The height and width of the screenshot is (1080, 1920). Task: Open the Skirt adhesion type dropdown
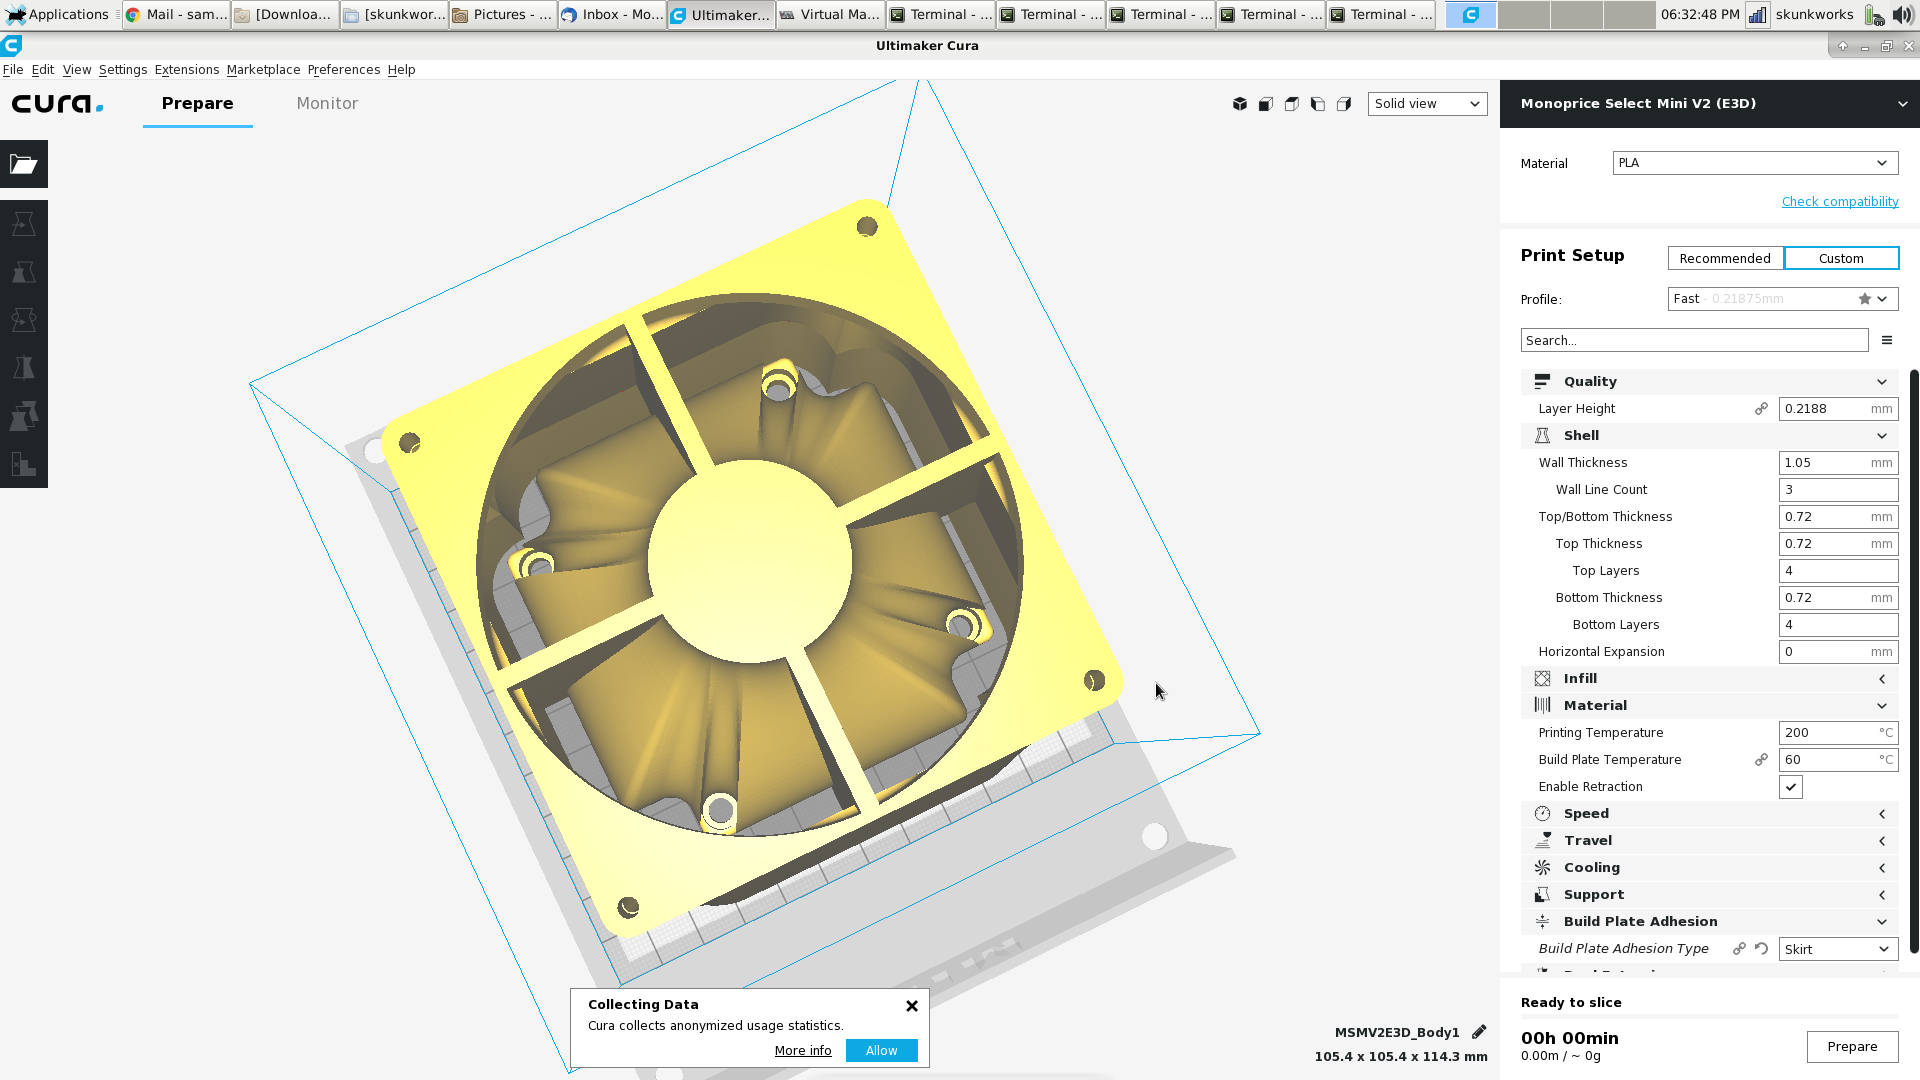click(1838, 949)
